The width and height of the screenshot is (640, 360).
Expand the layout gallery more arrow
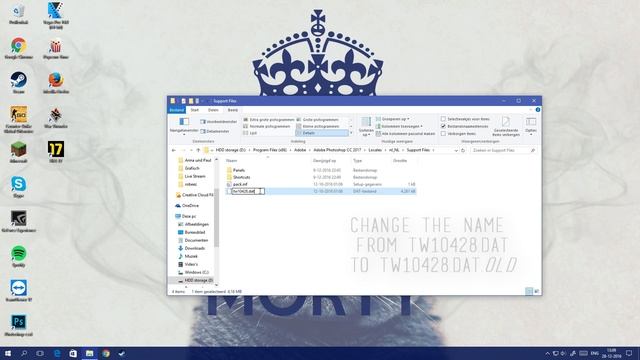click(x=351, y=133)
